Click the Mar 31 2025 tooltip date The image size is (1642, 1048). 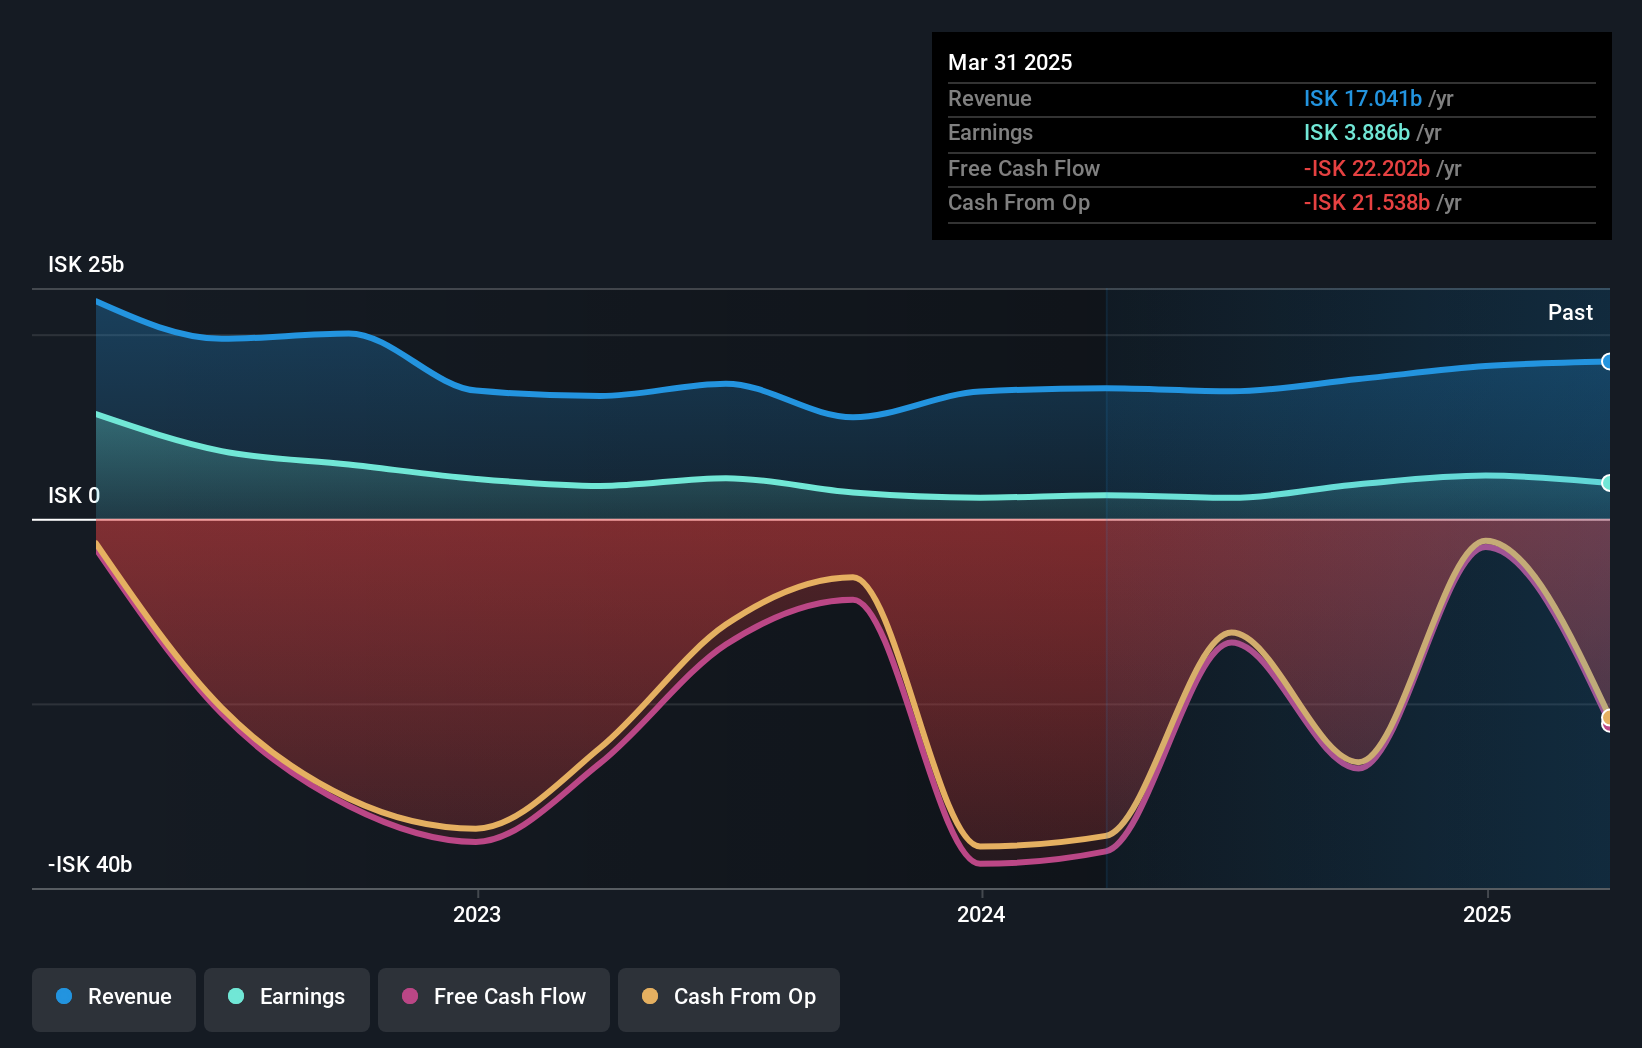[1010, 62]
